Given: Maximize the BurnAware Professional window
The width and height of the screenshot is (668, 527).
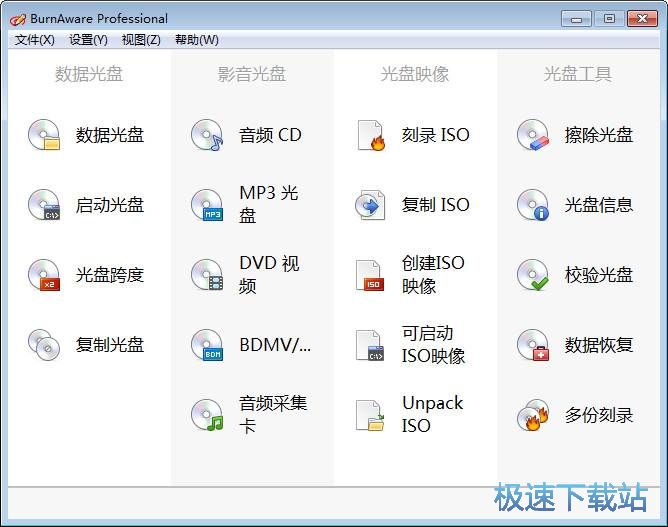Looking at the screenshot, I should (609, 19).
